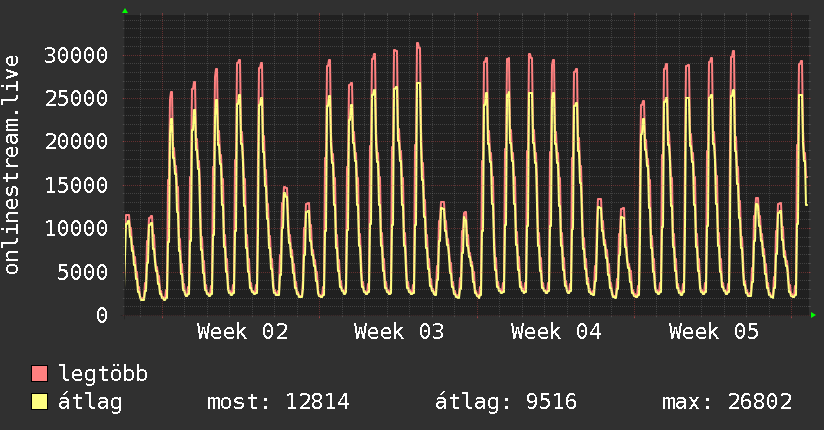Click the max: 26802 statistic

(x=727, y=402)
